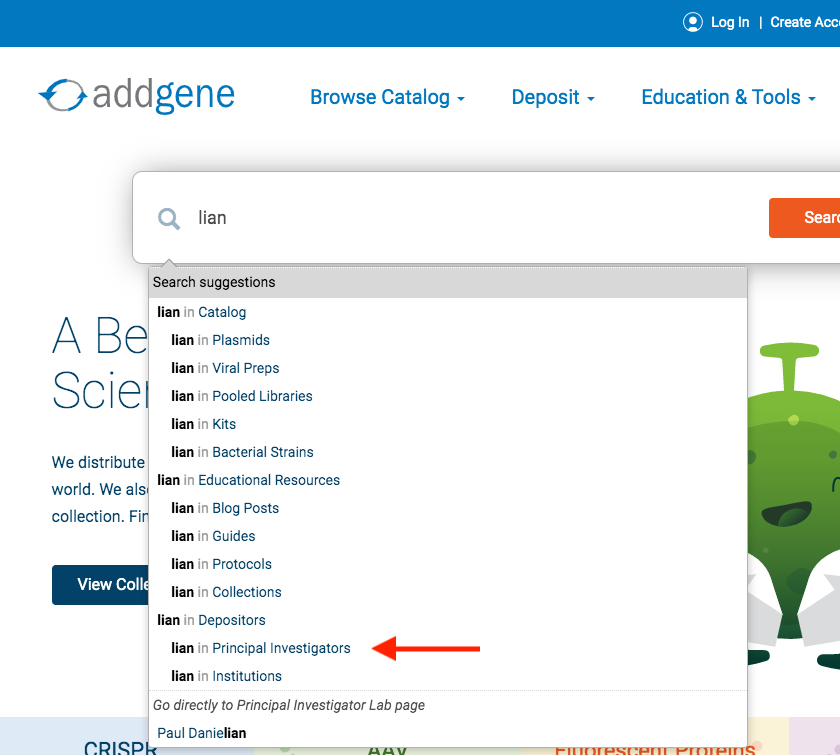
Task: Click the Addgene logo
Action: [x=137, y=95]
